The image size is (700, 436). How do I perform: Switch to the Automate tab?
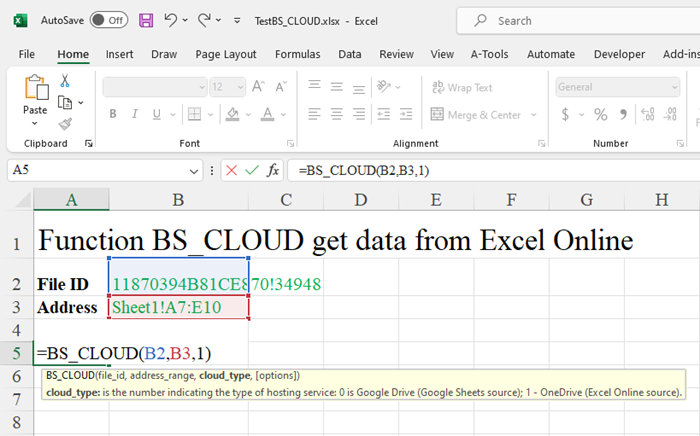(x=551, y=54)
